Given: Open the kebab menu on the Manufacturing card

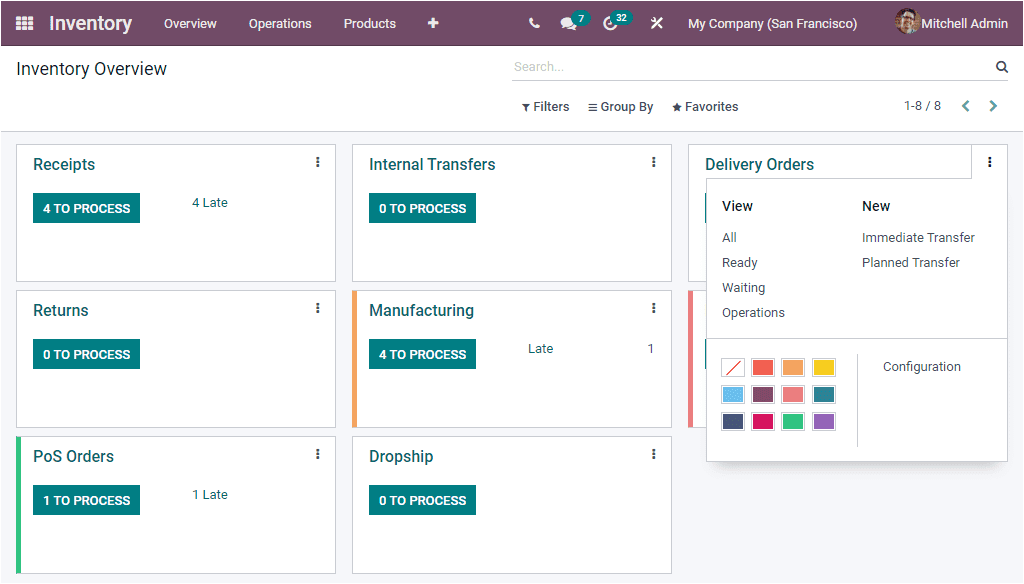Looking at the screenshot, I should [653, 307].
